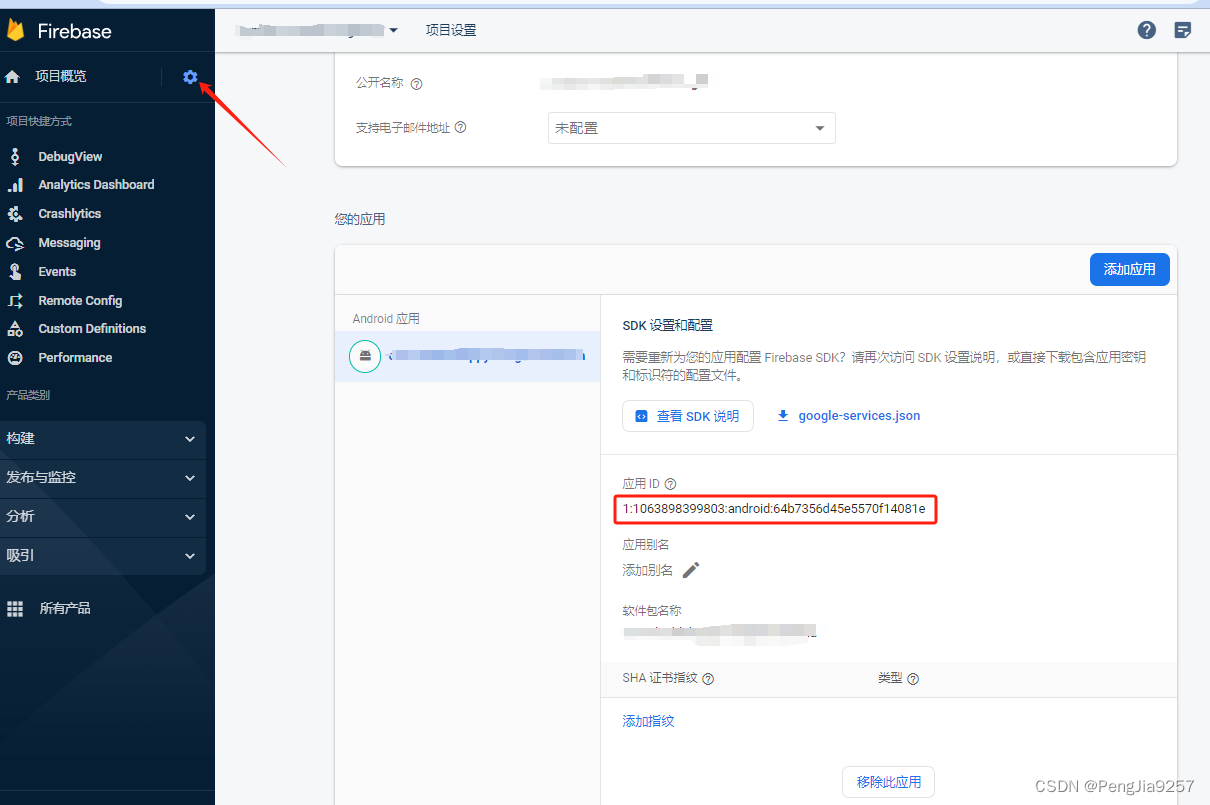Open the project selector dropdown arrow
The height and width of the screenshot is (805, 1210).
[x=393, y=30]
